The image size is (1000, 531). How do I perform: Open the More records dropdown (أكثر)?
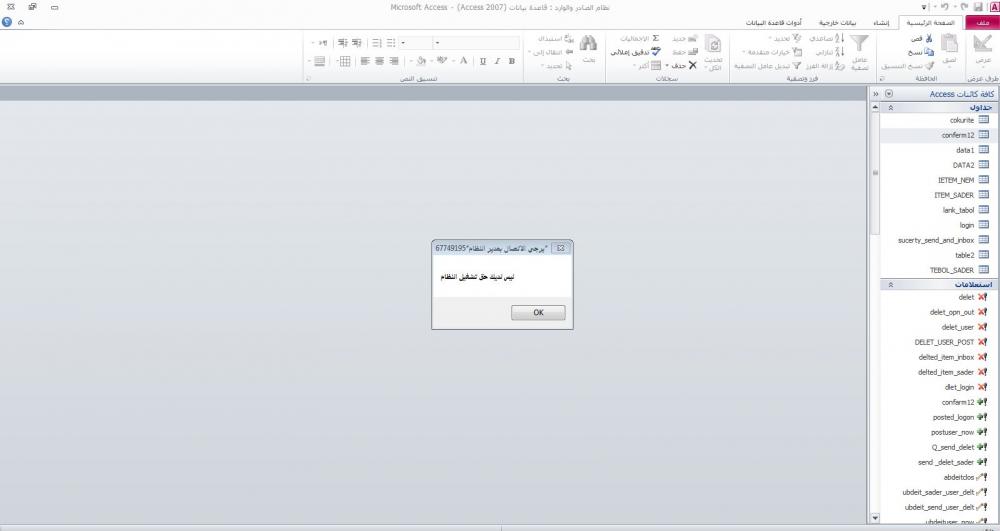click(x=647, y=66)
